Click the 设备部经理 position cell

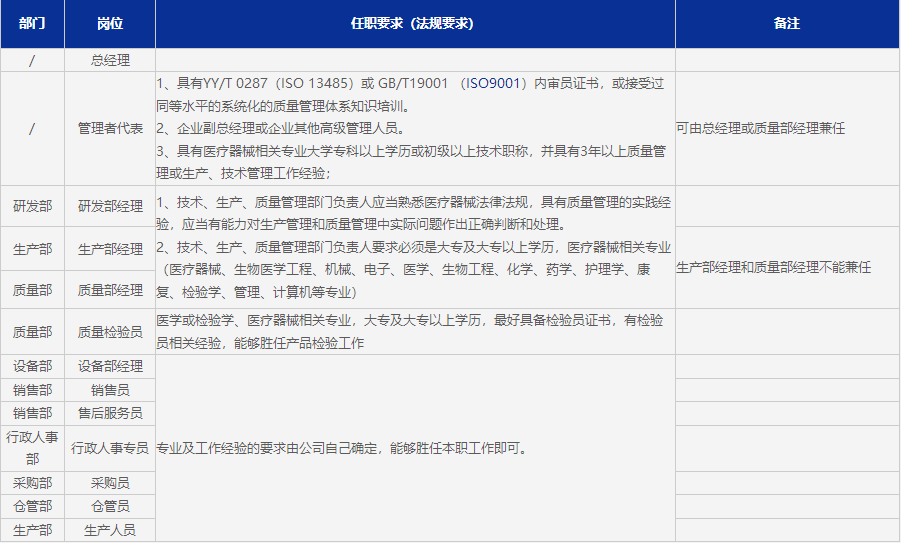tap(110, 366)
